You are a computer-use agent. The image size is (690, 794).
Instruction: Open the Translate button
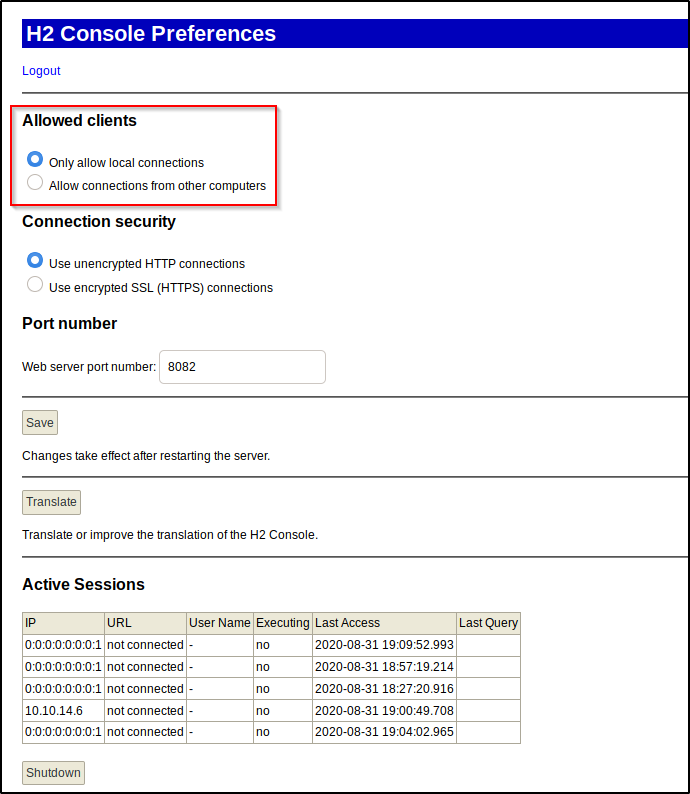(51, 502)
